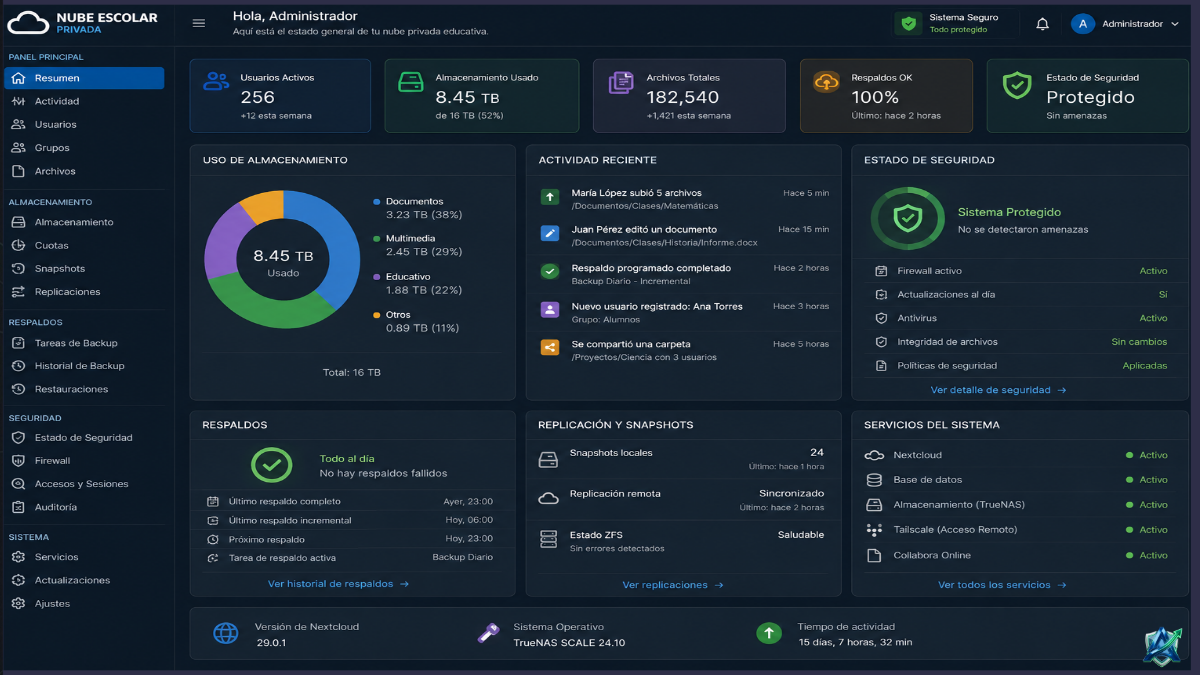This screenshot has height=675, width=1200.
Task: Open Ver replicaciones link
Action: (673, 585)
